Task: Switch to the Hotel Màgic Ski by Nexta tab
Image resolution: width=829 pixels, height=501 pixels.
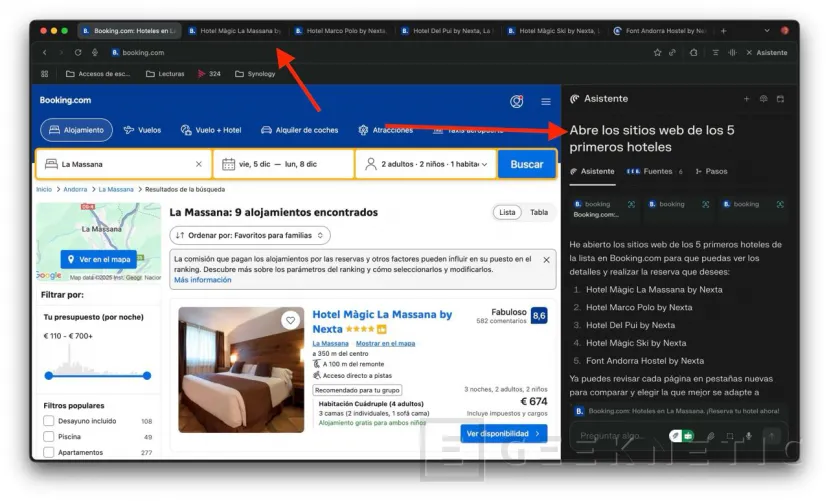Action: point(554,31)
